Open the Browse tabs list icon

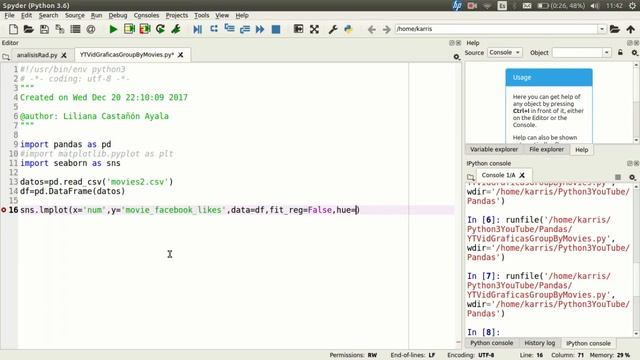point(75,29)
